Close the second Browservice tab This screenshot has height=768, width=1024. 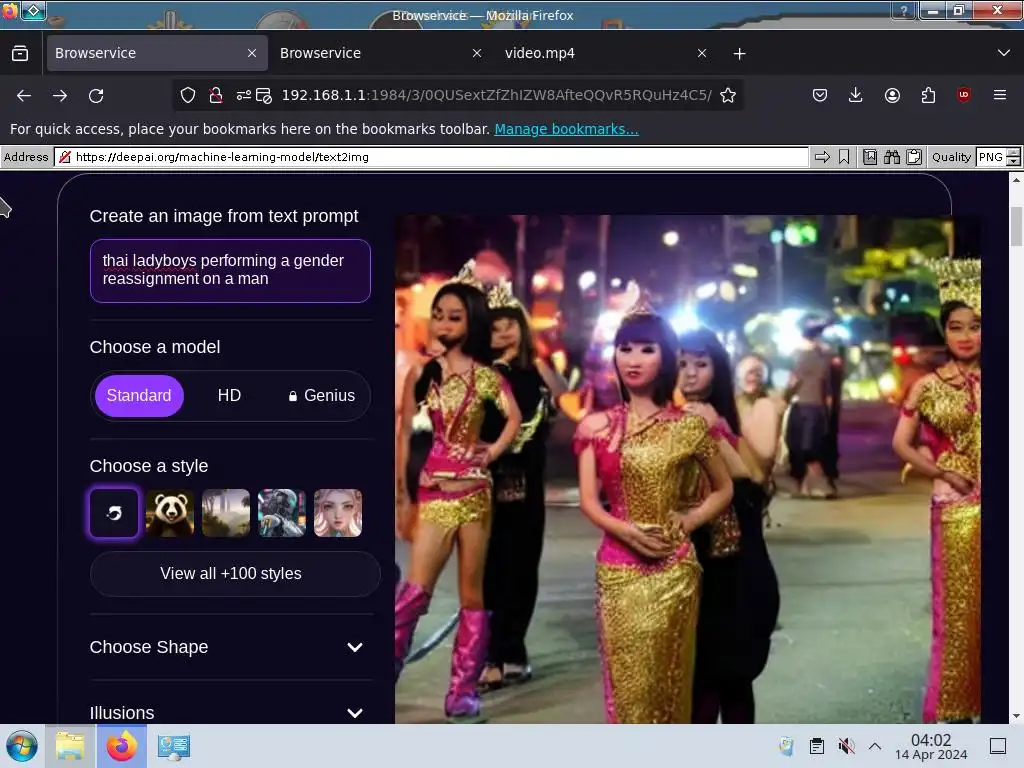[477, 53]
